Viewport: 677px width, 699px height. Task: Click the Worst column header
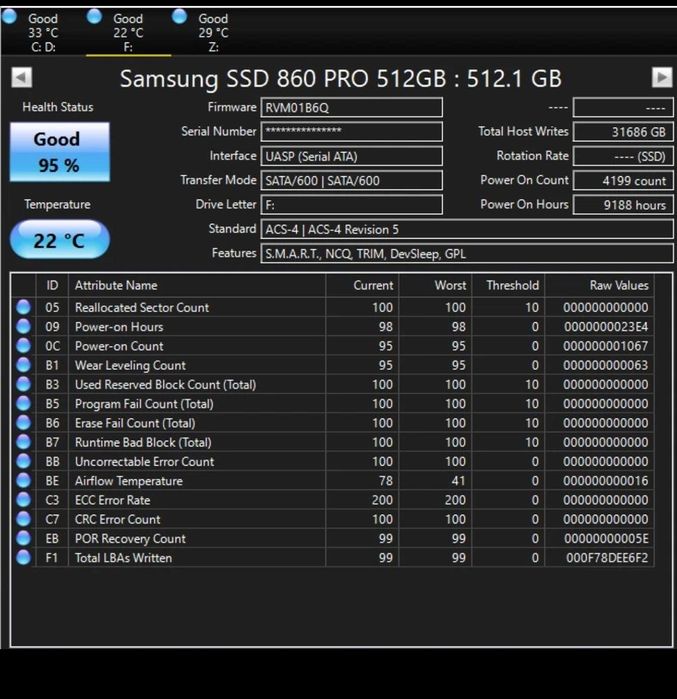[435, 285]
